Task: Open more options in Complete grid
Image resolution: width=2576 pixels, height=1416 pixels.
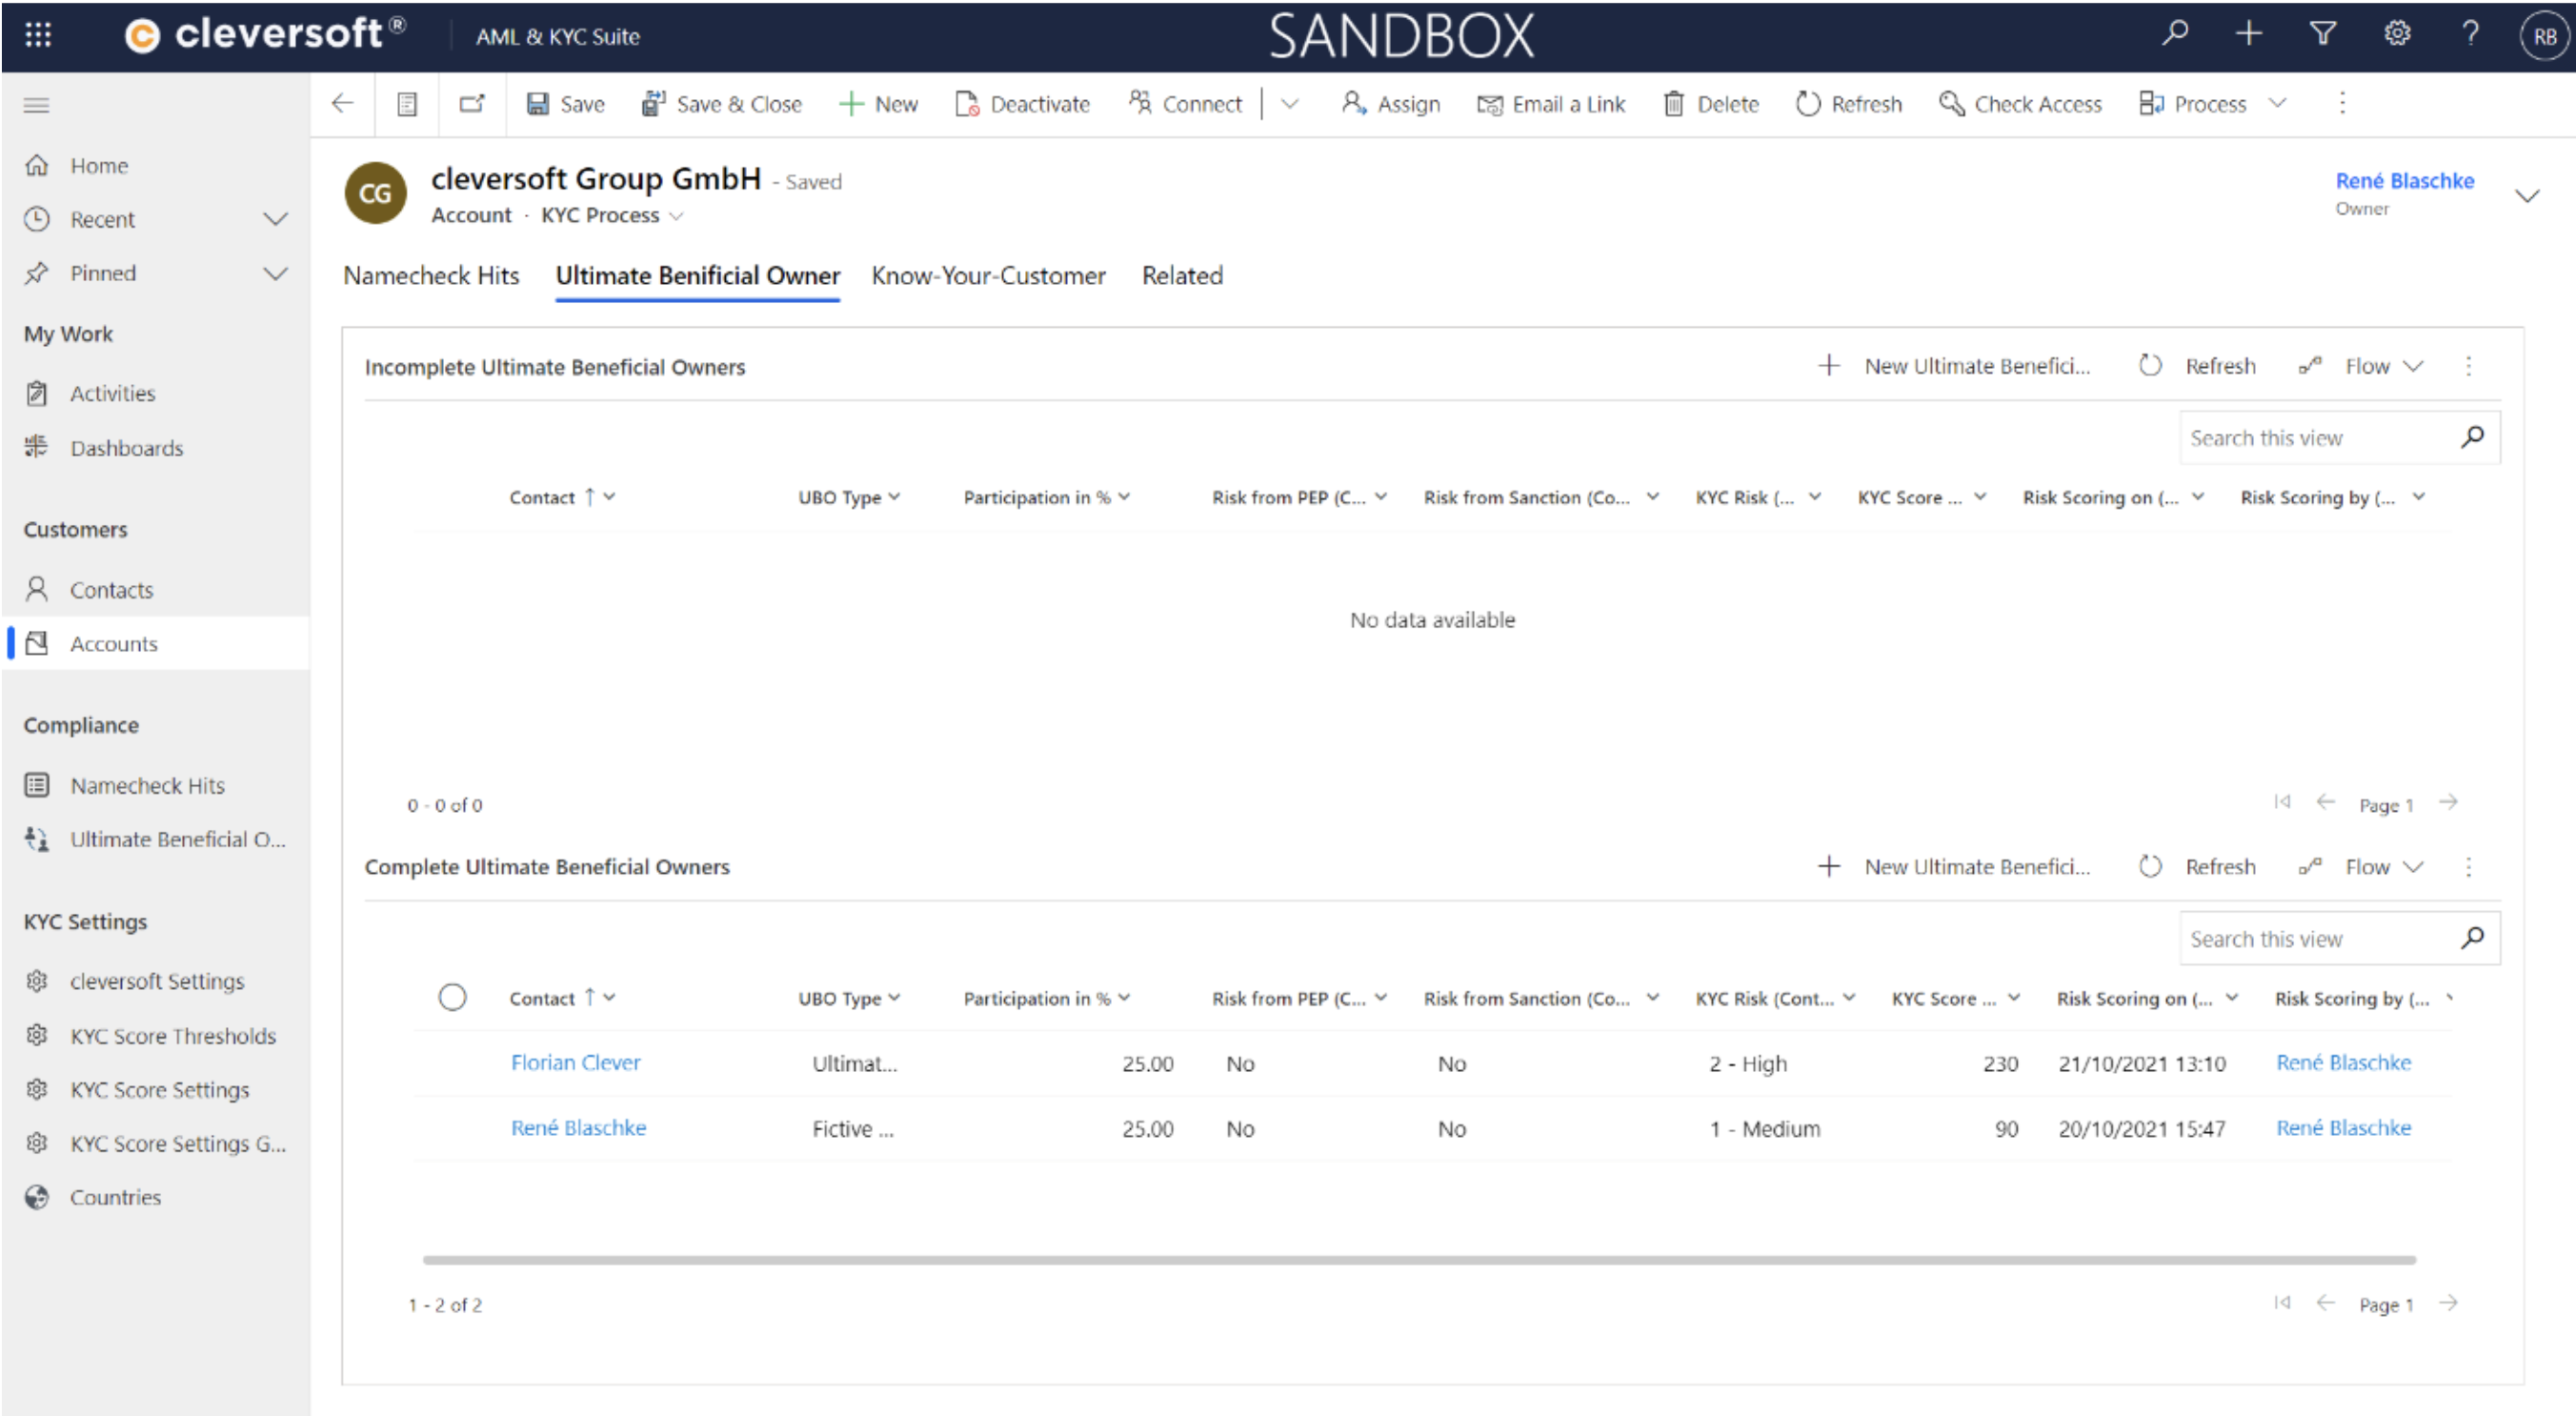Action: coord(2468,867)
